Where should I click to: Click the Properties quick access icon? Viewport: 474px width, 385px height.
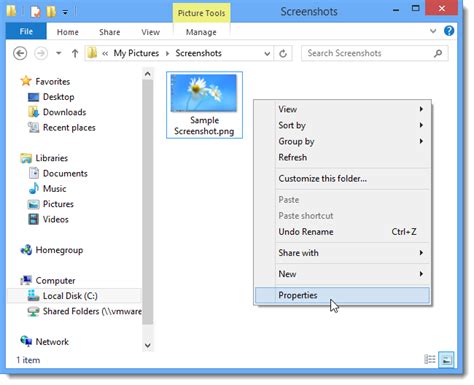pyautogui.click(x=36, y=12)
